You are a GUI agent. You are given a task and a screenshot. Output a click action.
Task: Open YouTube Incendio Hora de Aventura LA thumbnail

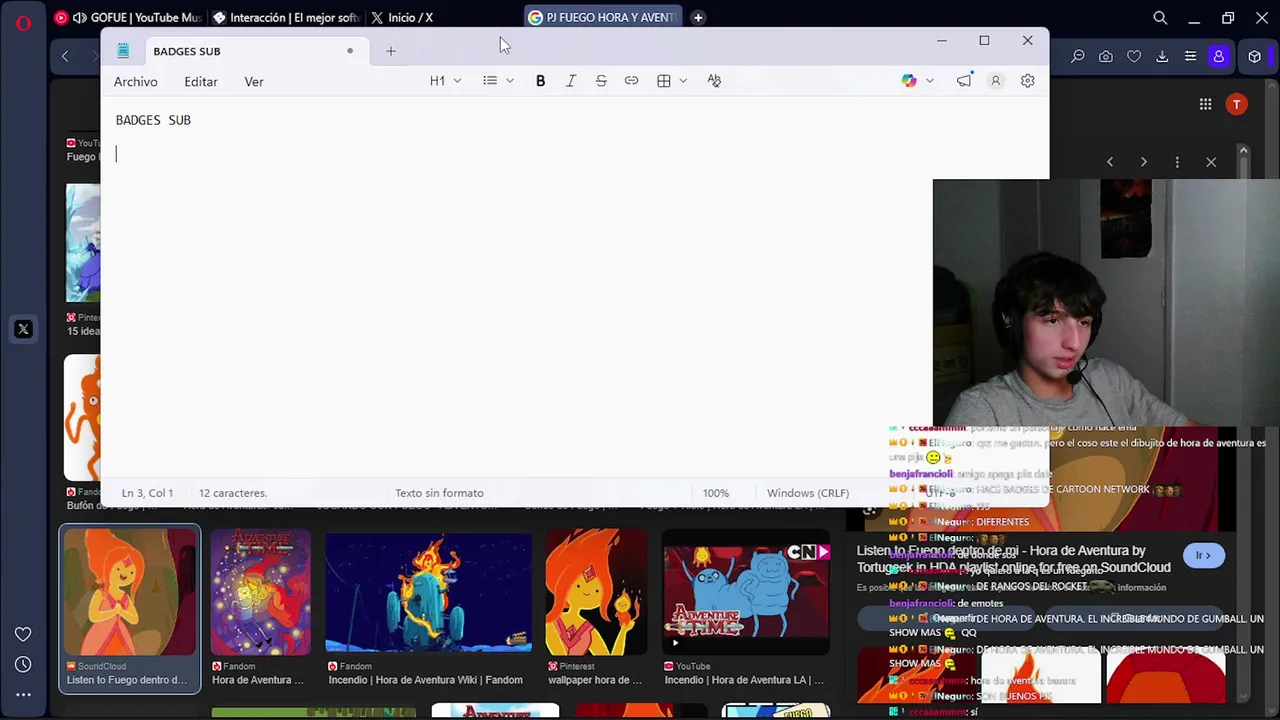tap(746, 592)
